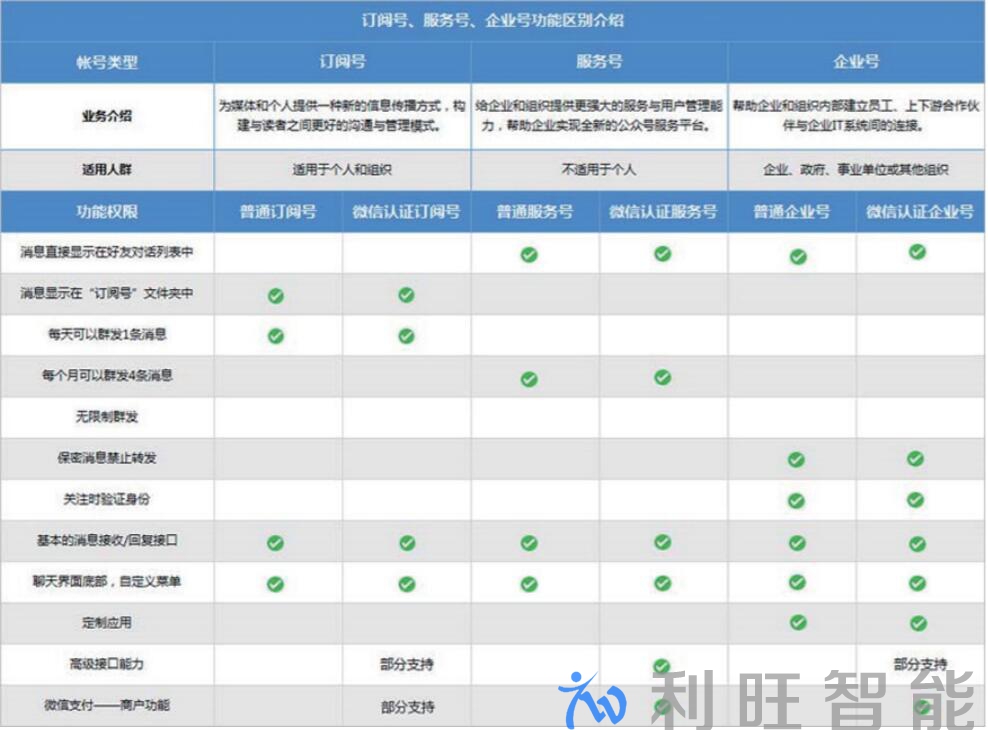Click the 无限制群发 row label
The height and width of the screenshot is (730, 988).
click(x=107, y=416)
